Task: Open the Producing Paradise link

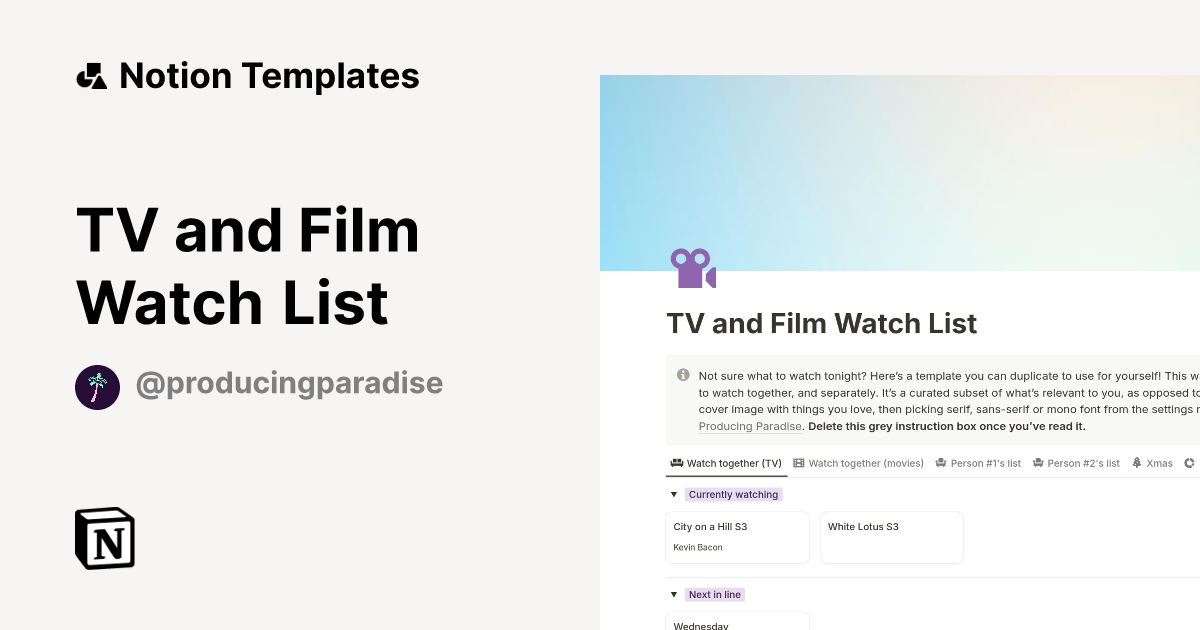Action: pyautogui.click(x=749, y=426)
